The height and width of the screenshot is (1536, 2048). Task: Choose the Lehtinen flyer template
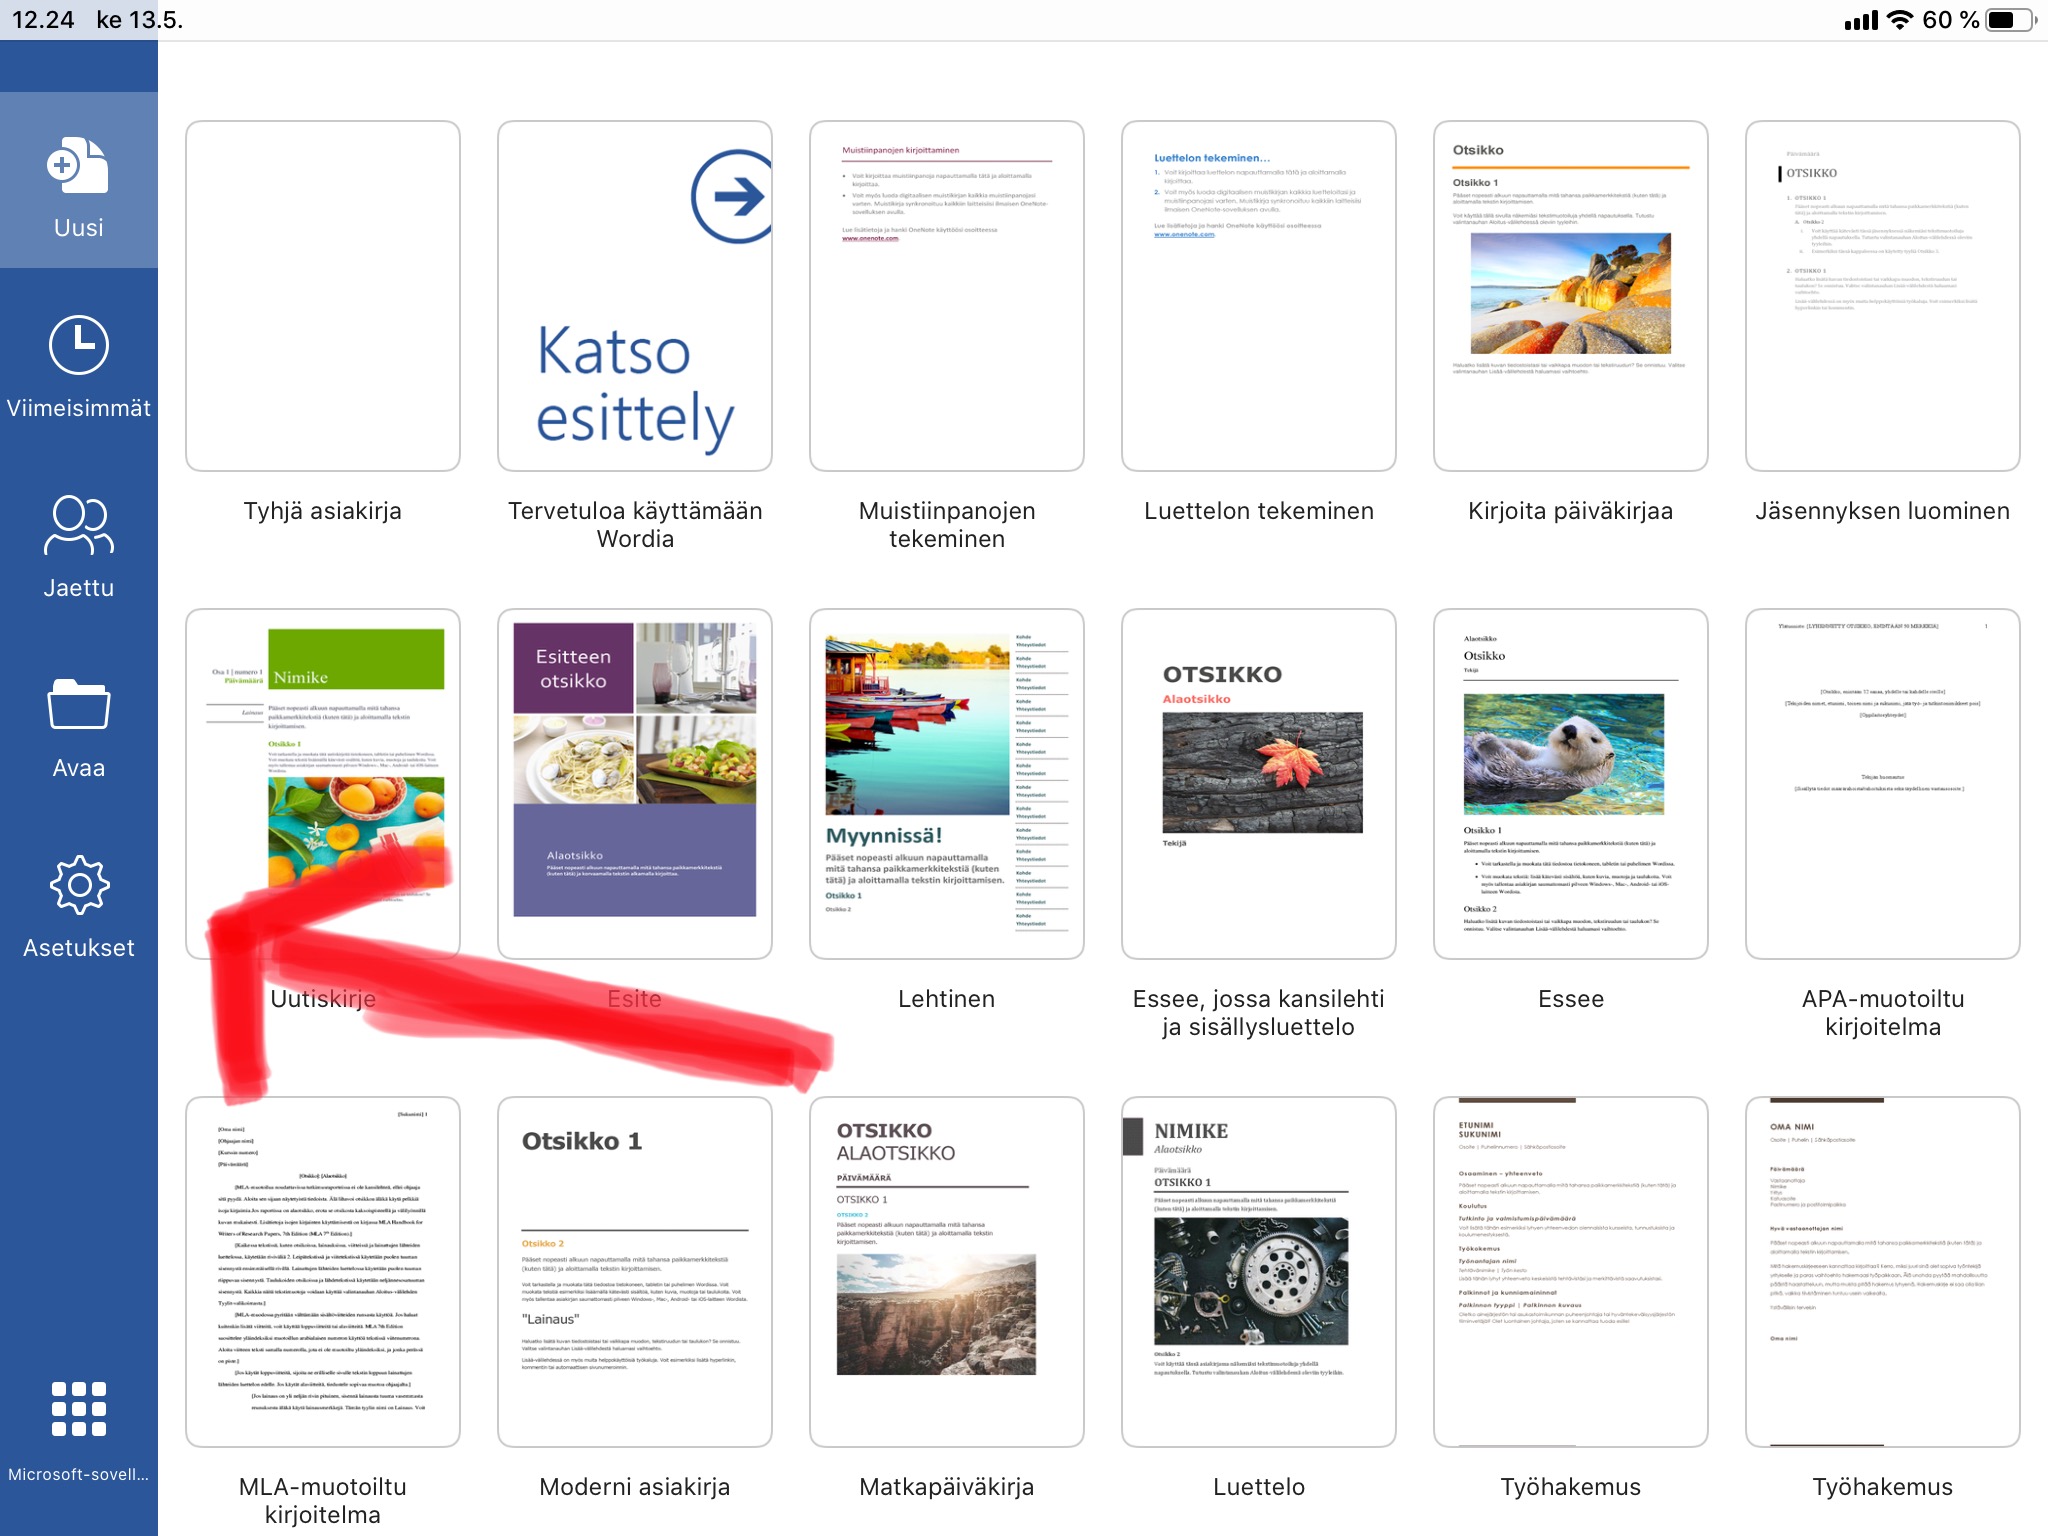(946, 784)
